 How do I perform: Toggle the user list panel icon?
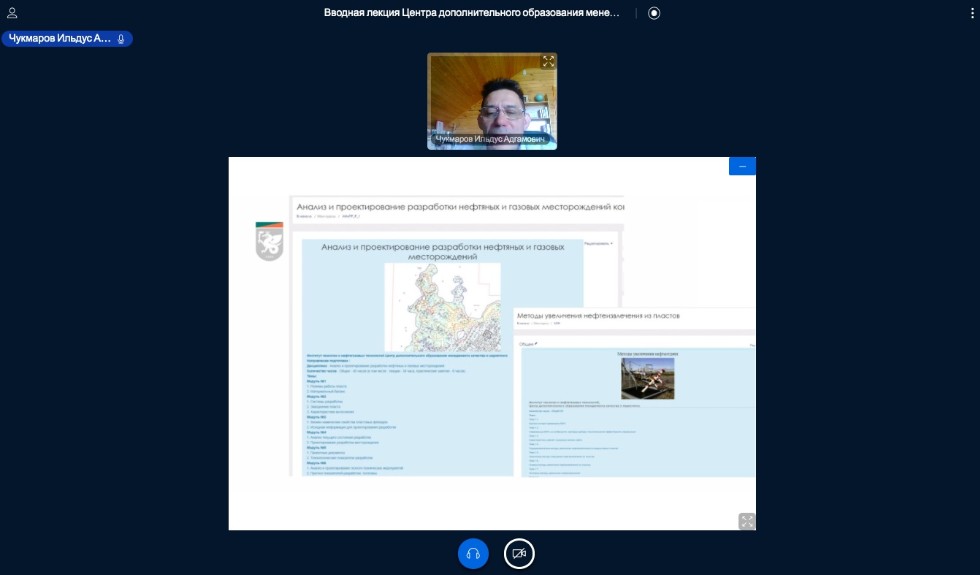[12, 13]
